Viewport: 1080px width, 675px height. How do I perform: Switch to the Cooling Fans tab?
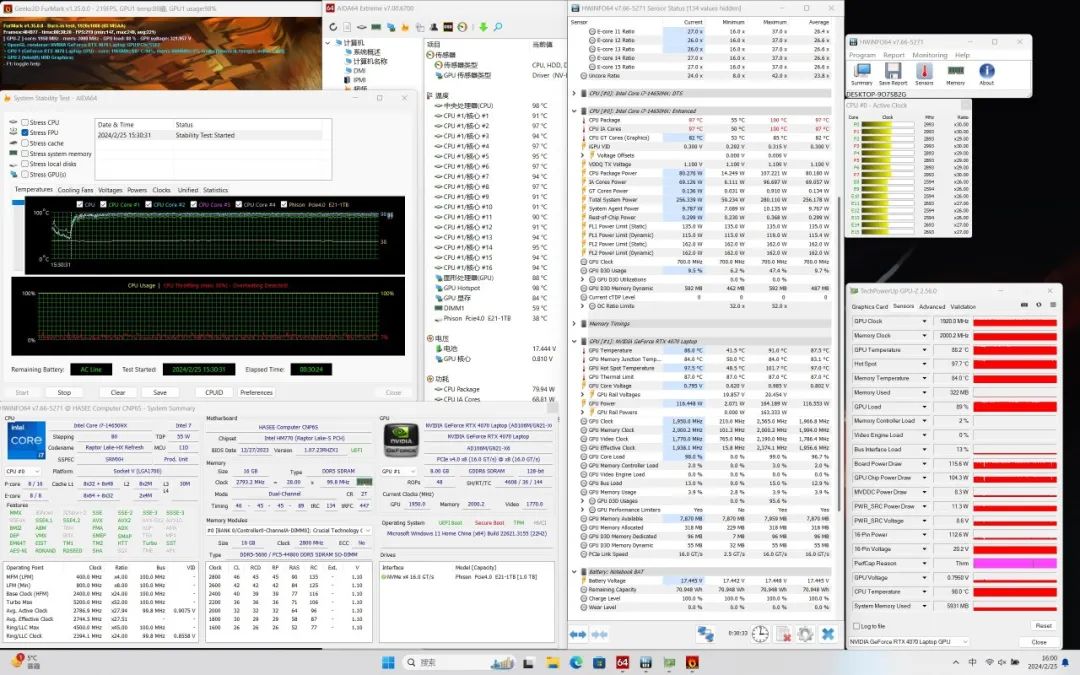coord(75,189)
